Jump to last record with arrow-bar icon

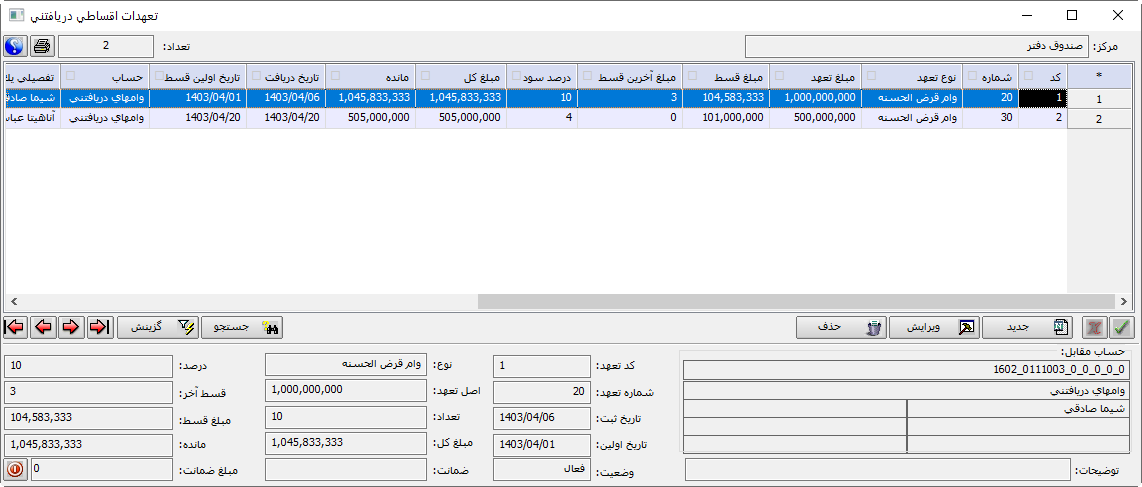[99, 327]
